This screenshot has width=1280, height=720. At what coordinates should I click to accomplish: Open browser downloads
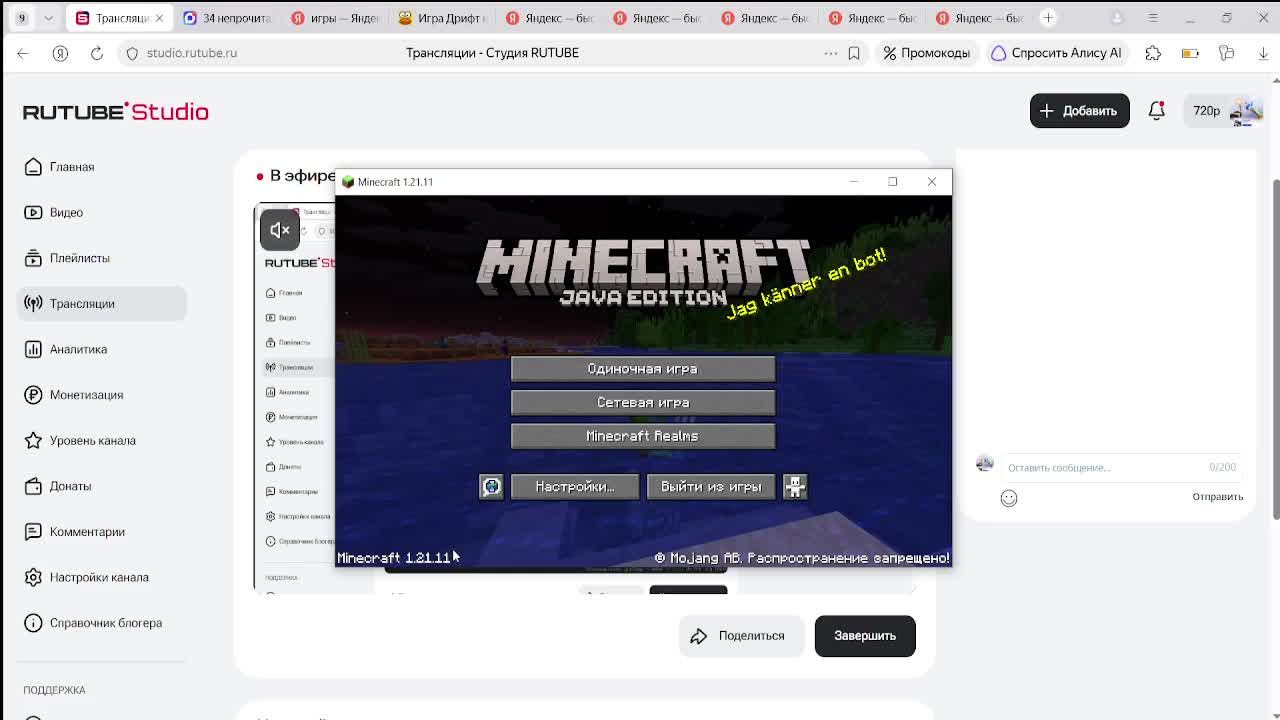click(x=1263, y=53)
